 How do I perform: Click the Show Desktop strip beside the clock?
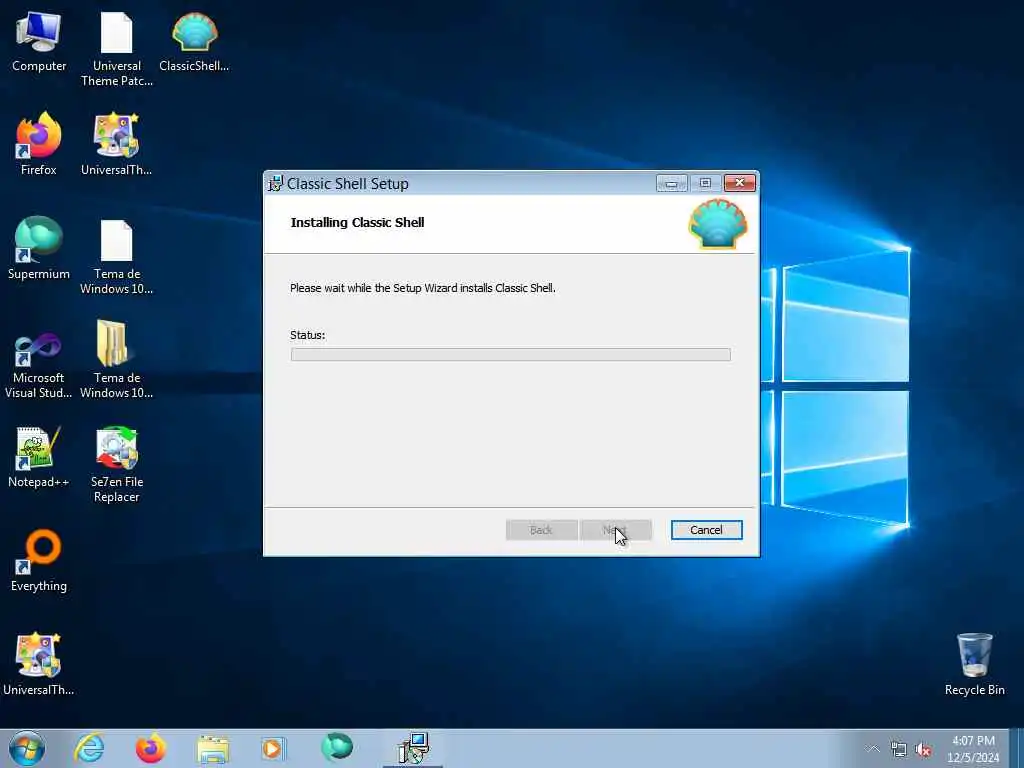point(1016,748)
